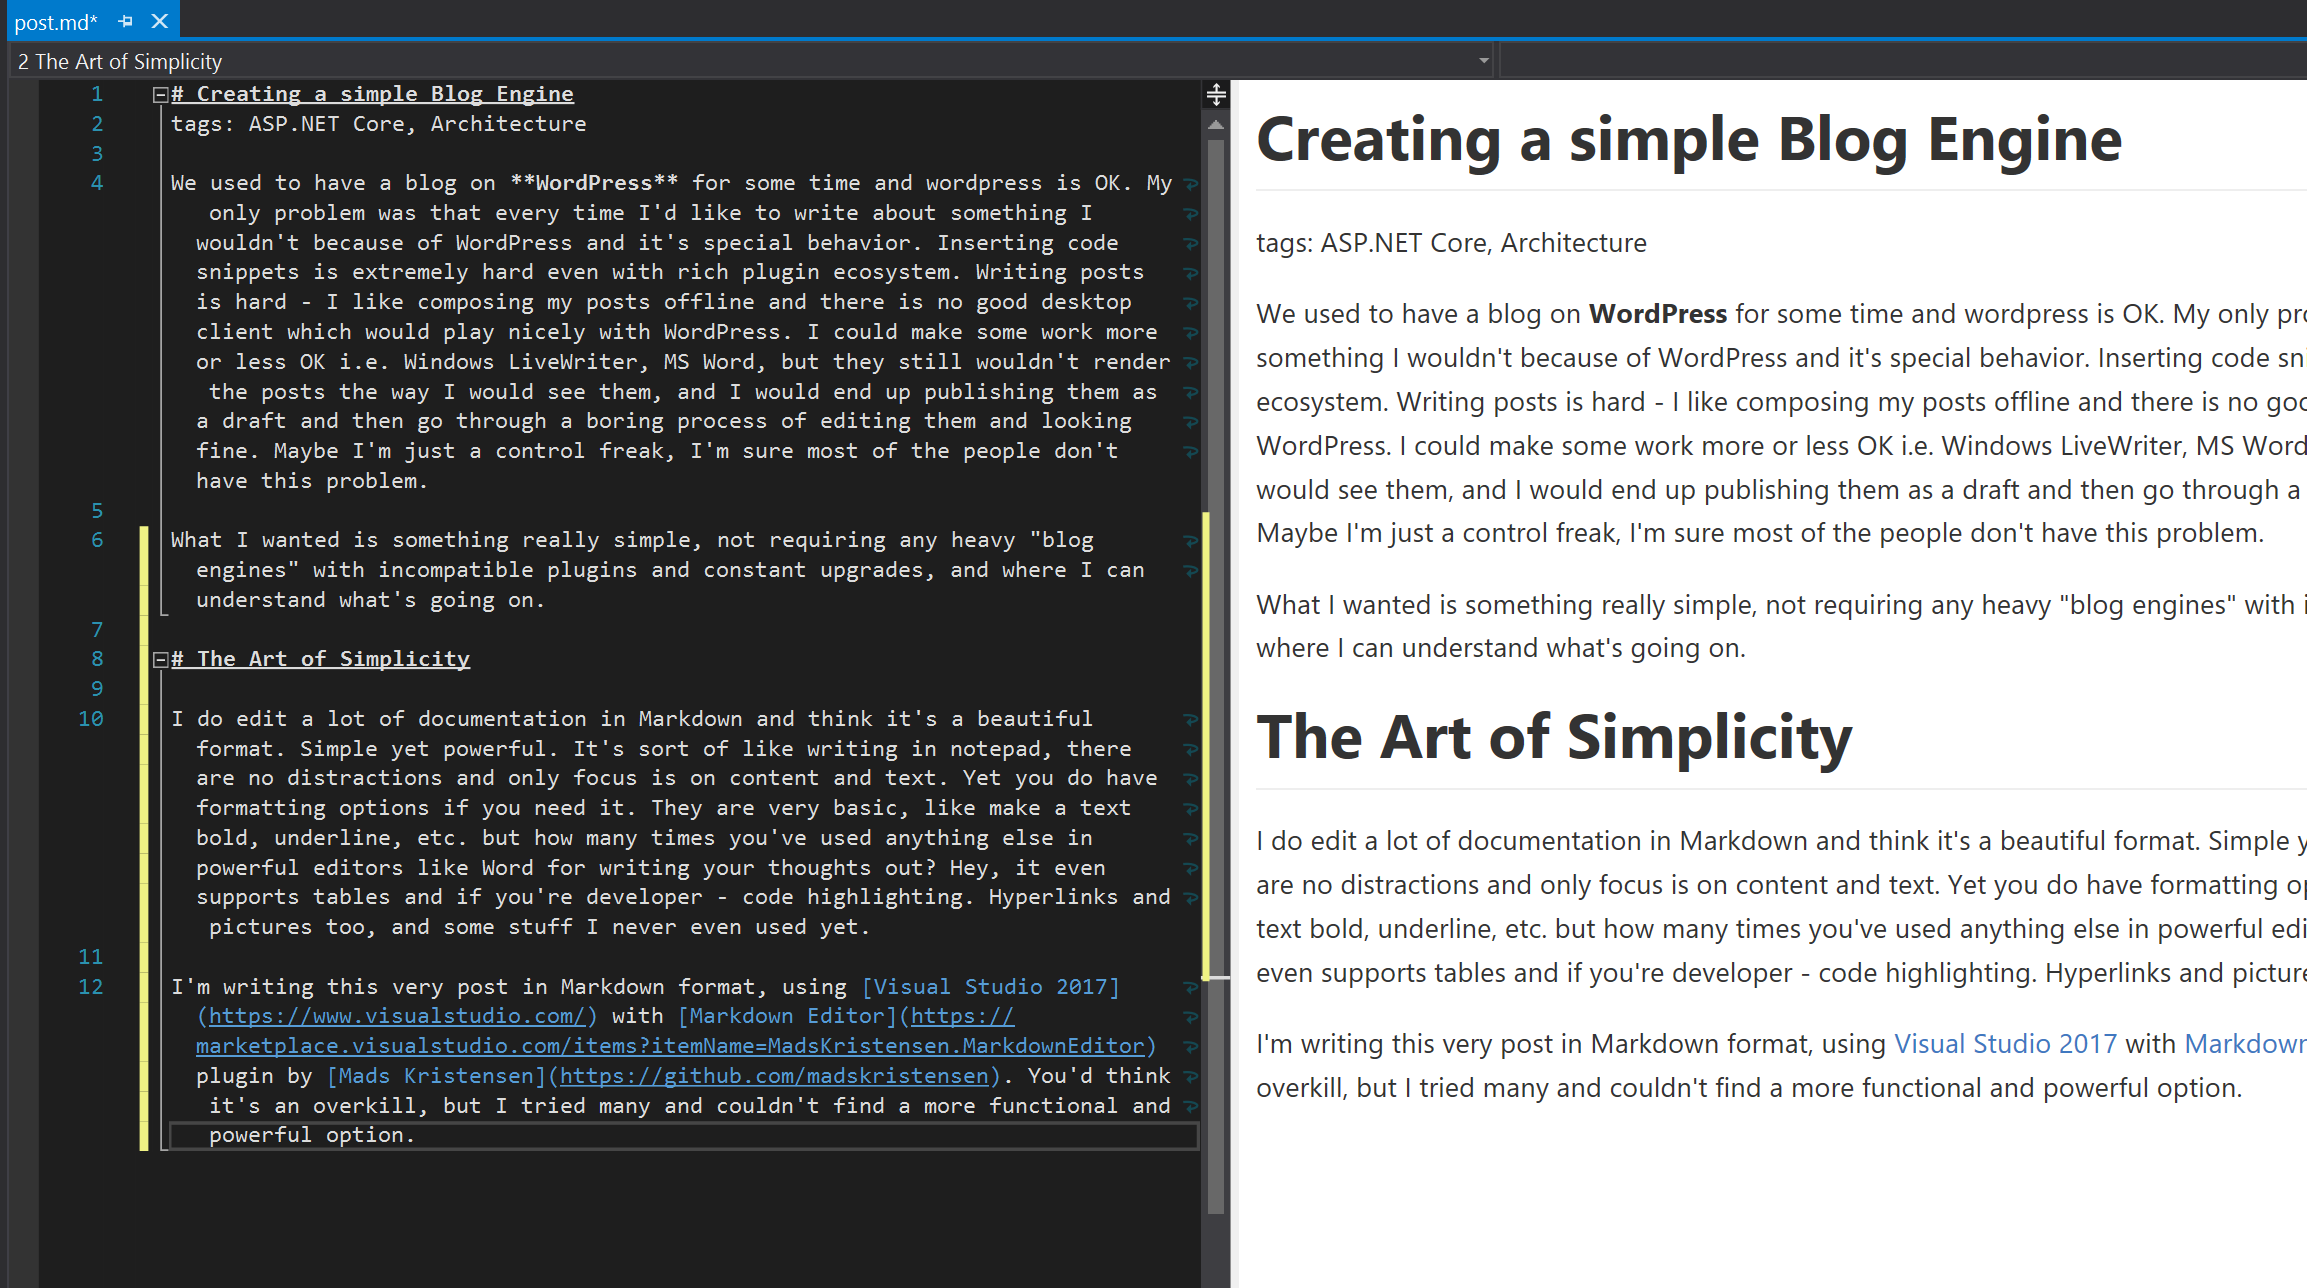The width and height of the screenshot is (2307, 1288).
Task: Click 'powerful option.' on the current editor line
Action: pos(311,1135)
